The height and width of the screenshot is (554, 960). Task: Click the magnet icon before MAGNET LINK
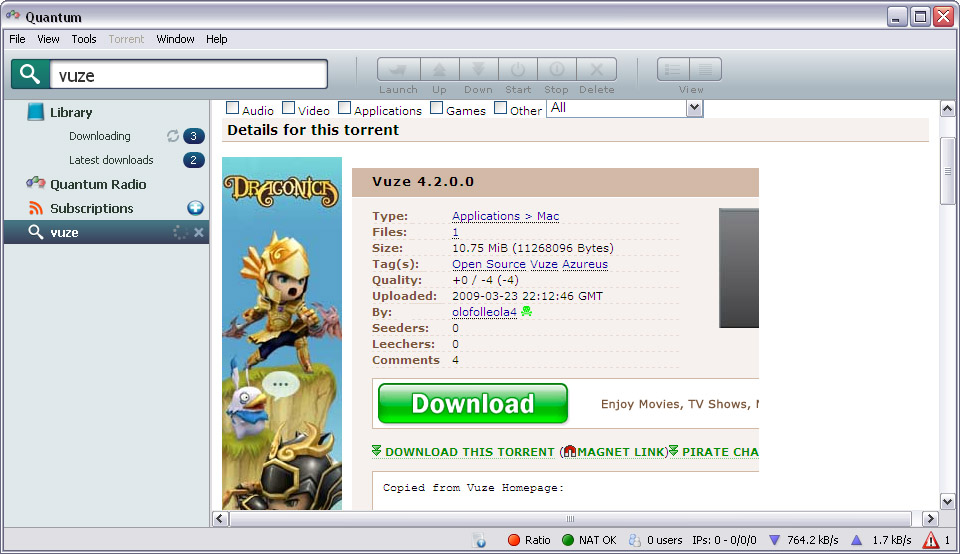click(569, 452)
